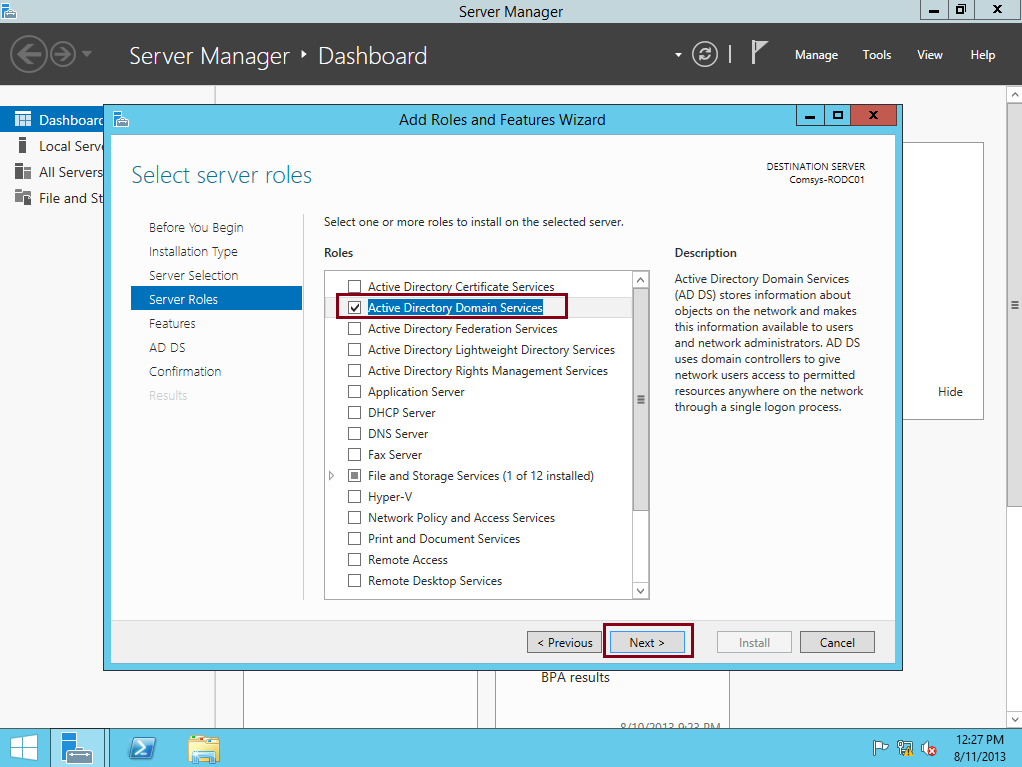Check Network Policy and Access Services
Screen dimensions: 1022x767
[x=355, y=517]
